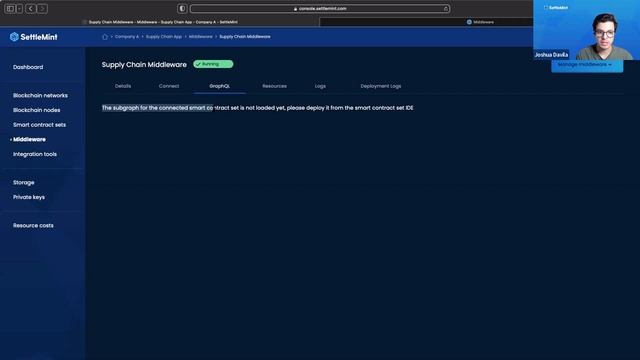
Task: Open Dashboard in sidebar
Action: pos(28,67)
